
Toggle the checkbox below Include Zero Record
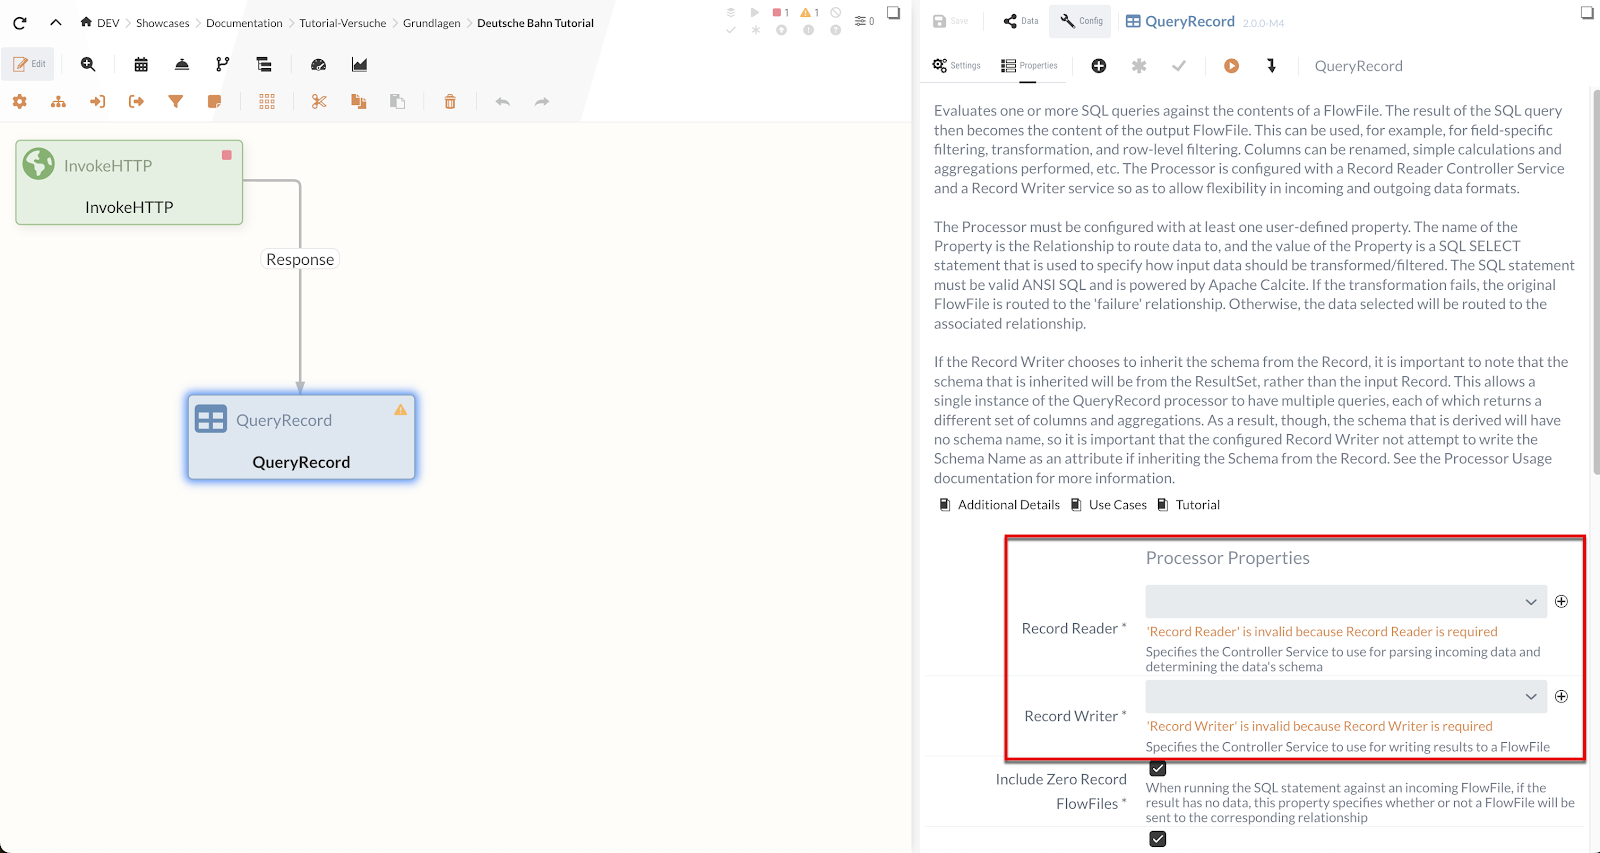tap(1158, 839)
